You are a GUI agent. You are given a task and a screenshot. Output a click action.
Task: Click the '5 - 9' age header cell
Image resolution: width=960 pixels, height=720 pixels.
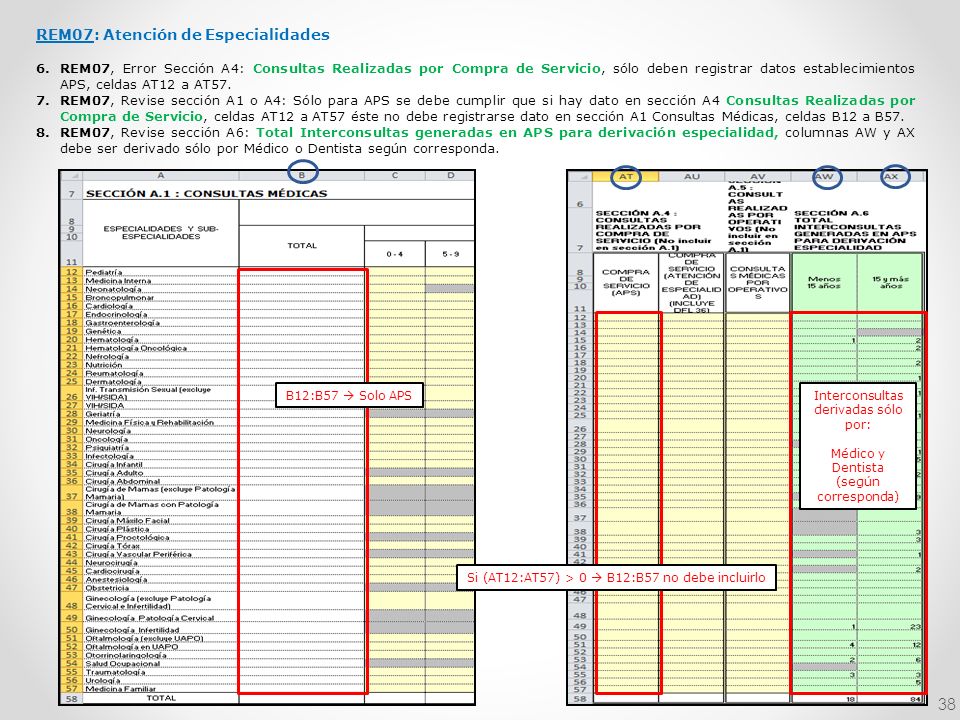[x=450, y=253]
